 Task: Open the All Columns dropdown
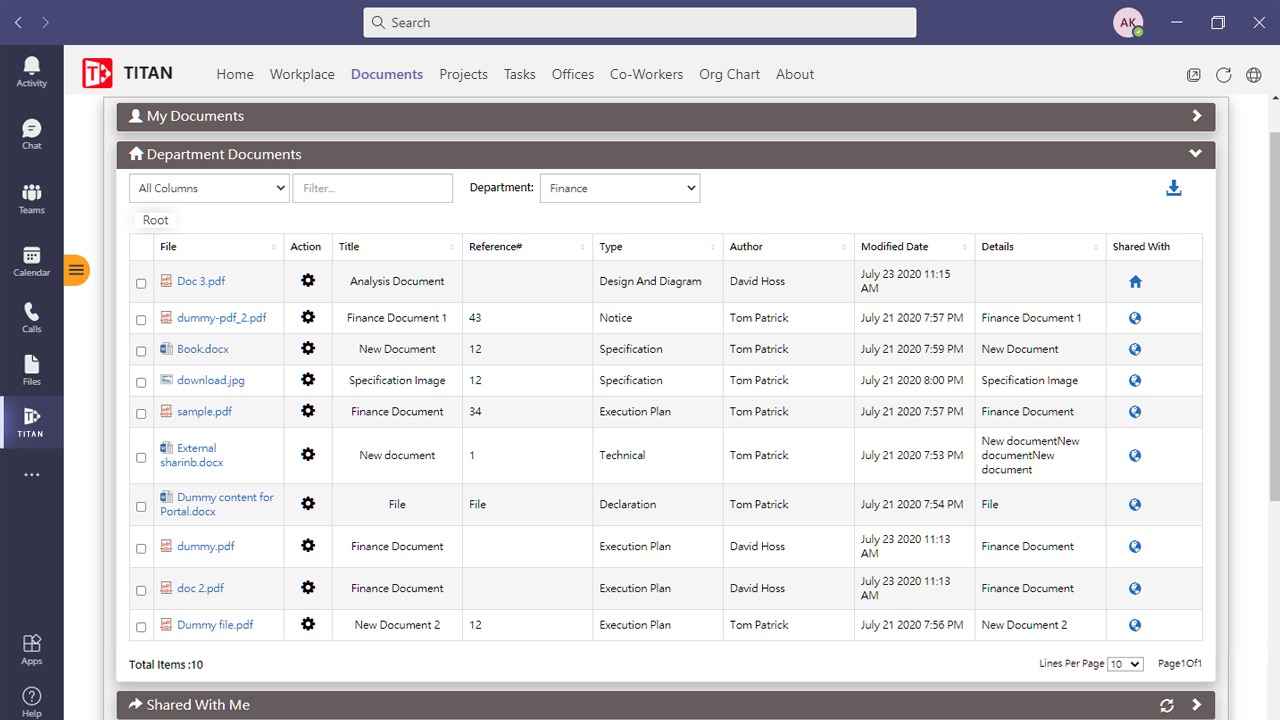[x=208, y=187]
